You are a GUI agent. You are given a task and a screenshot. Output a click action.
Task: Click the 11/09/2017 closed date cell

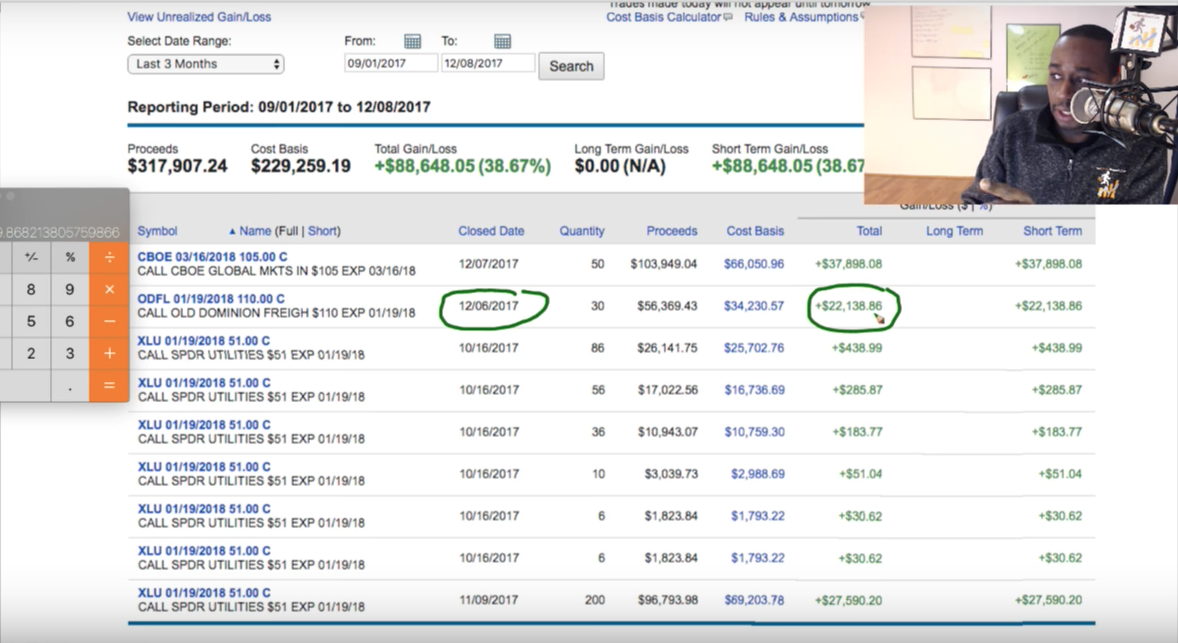pos(488,601)
